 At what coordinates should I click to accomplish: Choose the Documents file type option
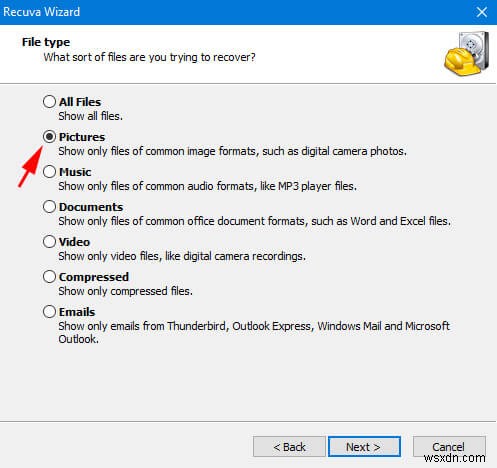coord(49,207)
